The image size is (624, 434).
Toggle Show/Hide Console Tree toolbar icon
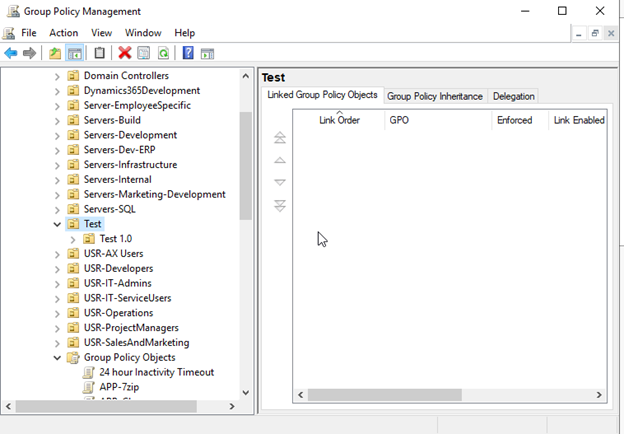[x=74, y=53]
